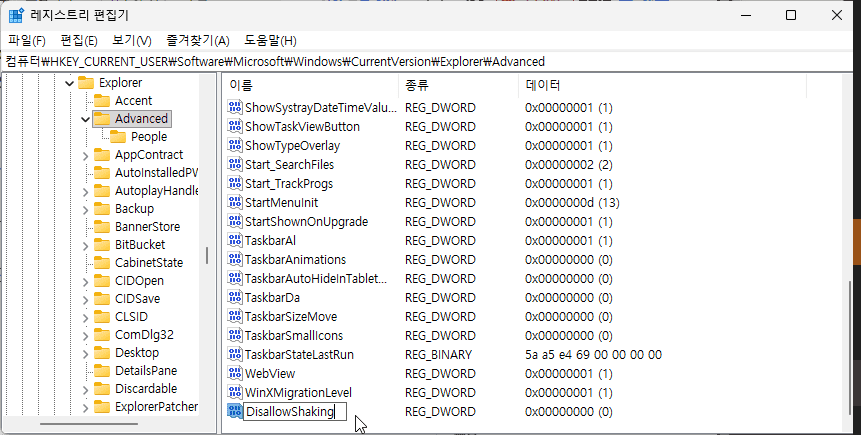Click the BannerStore folder icon
This screenshot has width=861, height=435.
coord(102,226)
